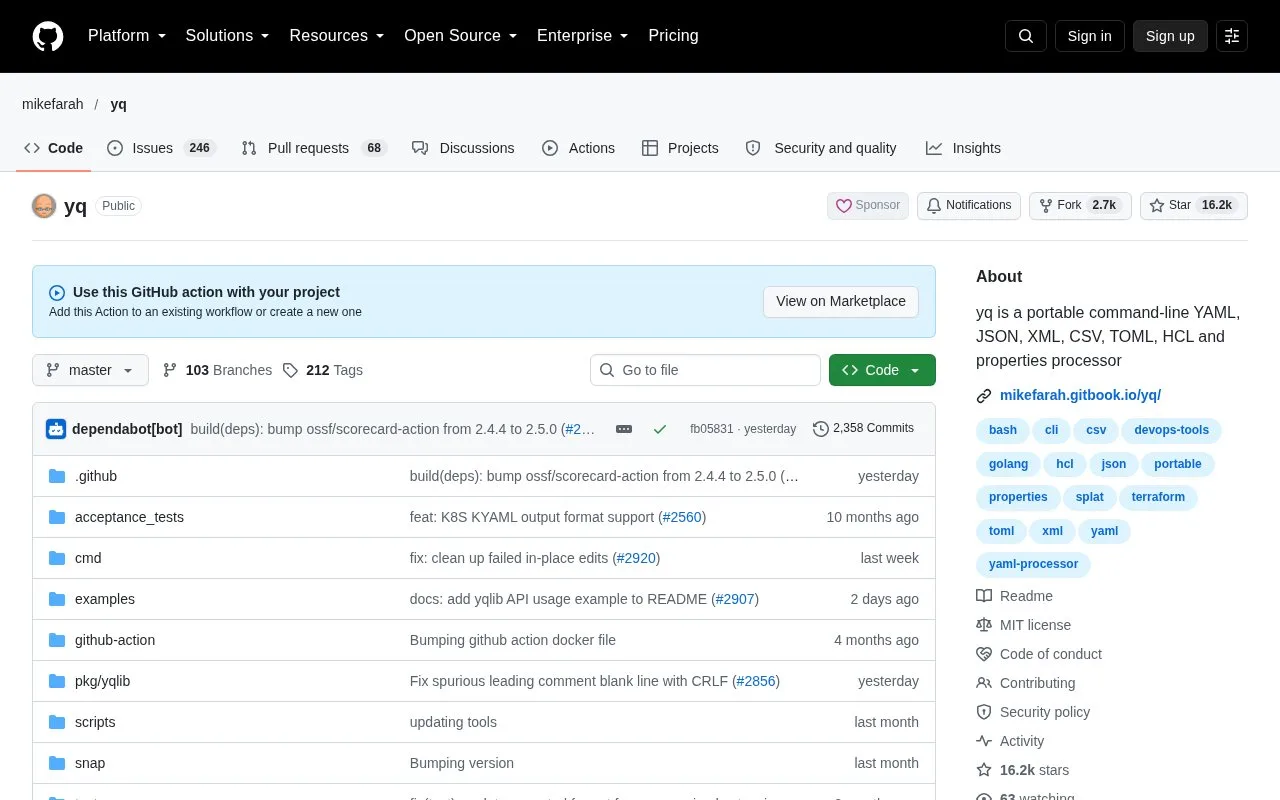Click the Notifications bell button
This screenshot has height=800, width=1280.
click(969, 206)
